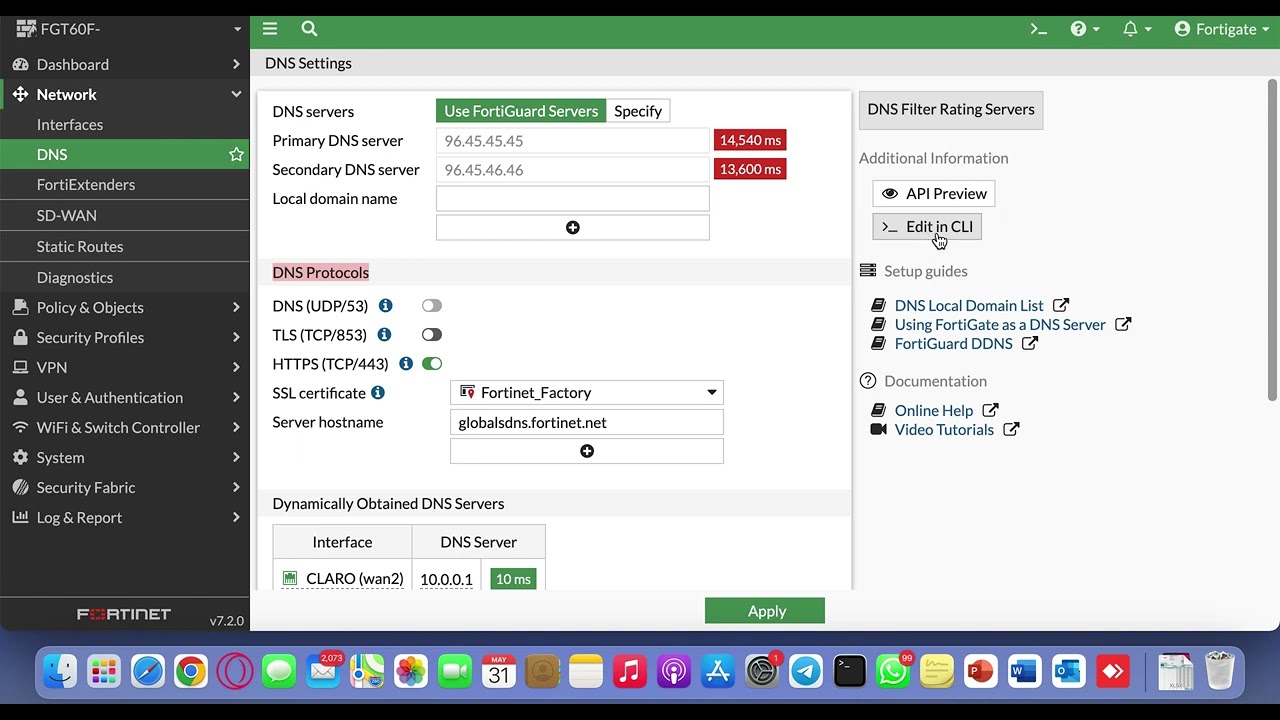The image size is (1280, 720).
Task: Expand the VPN menu
Action: [125, 367]
